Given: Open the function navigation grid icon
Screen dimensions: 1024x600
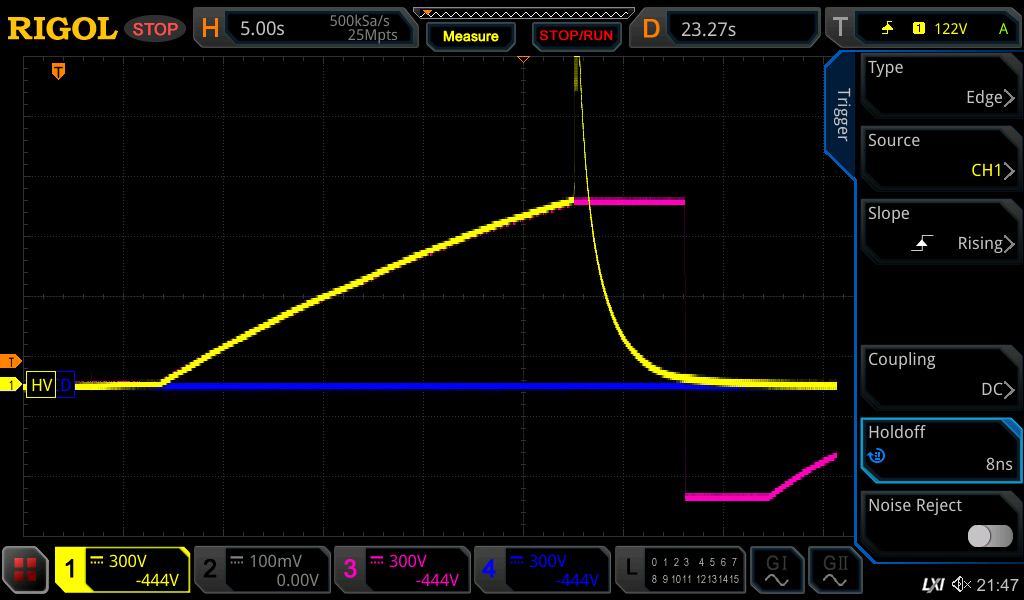Looking at the screenshot, I should pos(26,571).
